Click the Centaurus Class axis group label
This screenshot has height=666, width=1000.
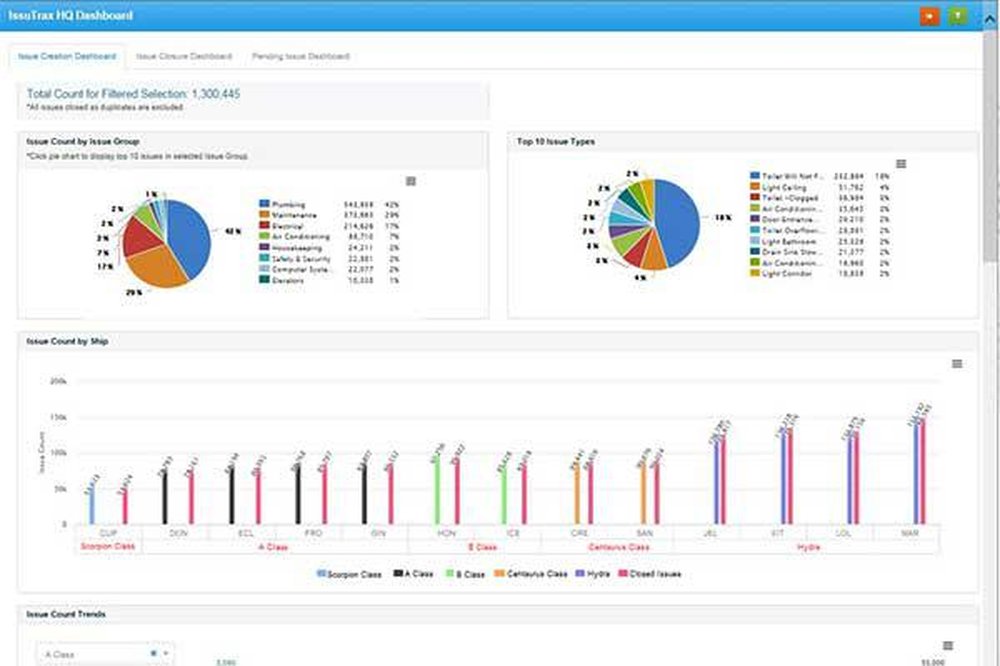tap(619, 547)
